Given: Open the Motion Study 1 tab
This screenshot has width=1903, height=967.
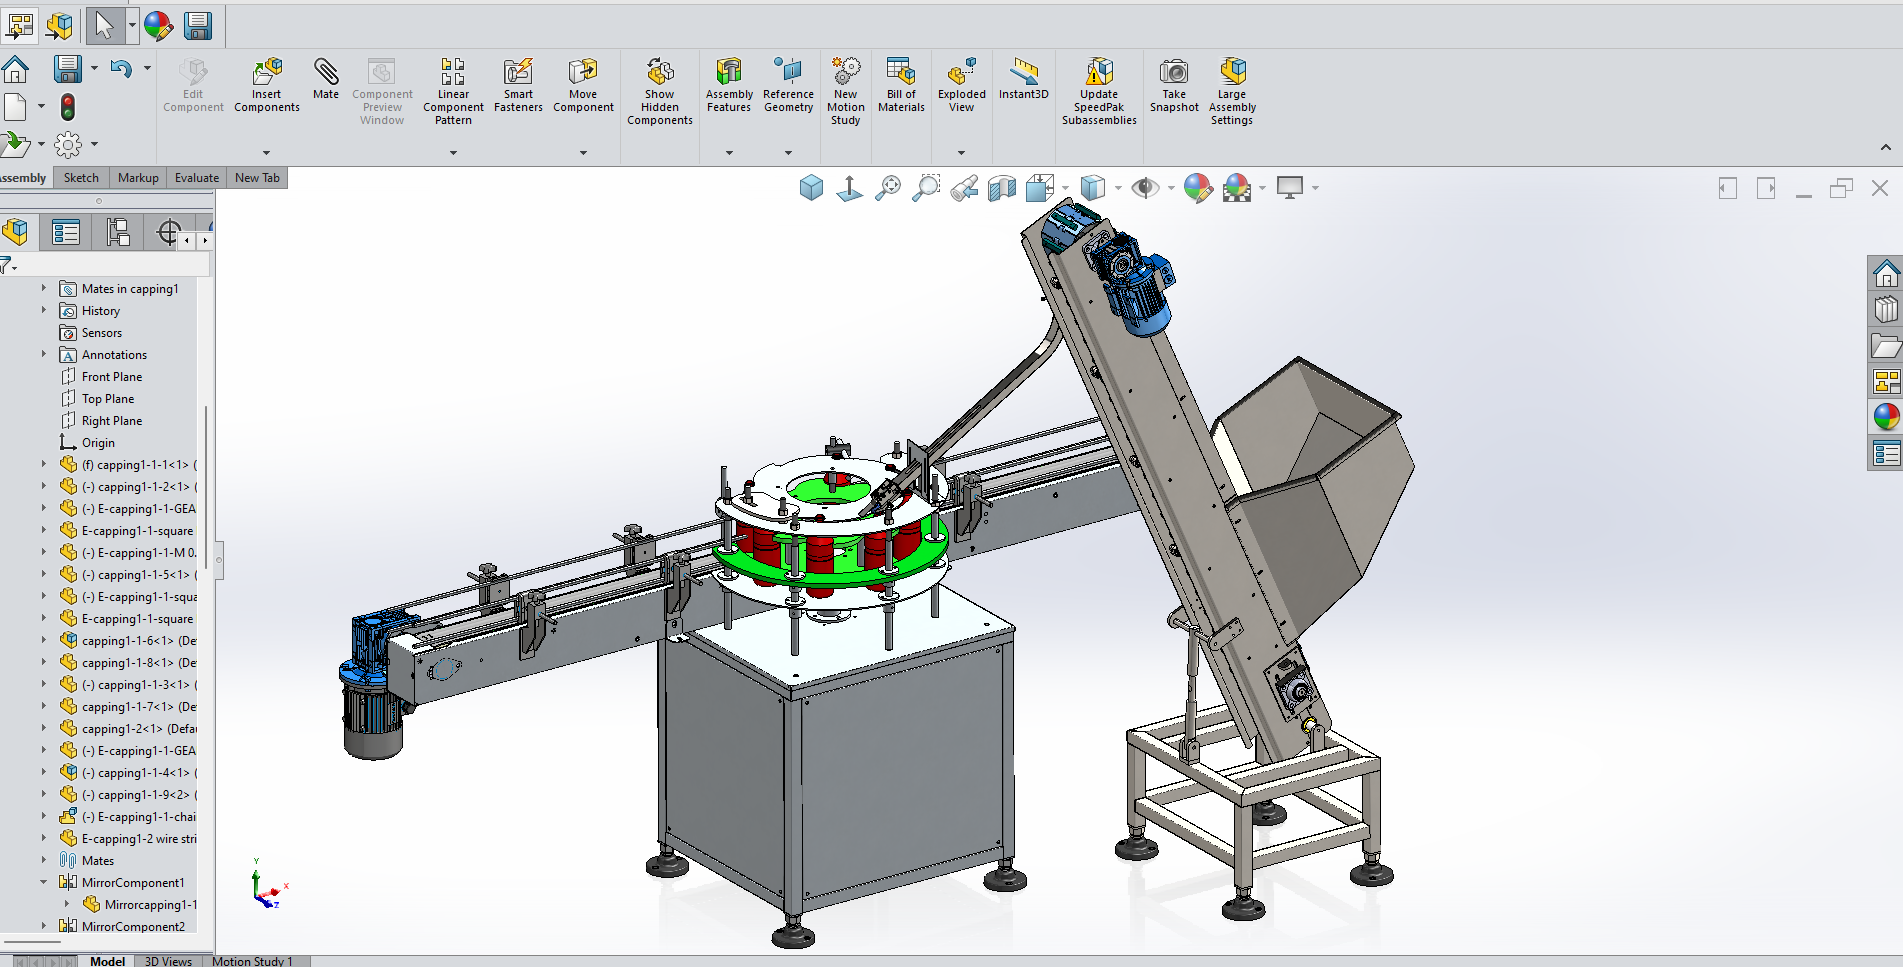Looking at the screenshot, I should [x=252, y=961].
